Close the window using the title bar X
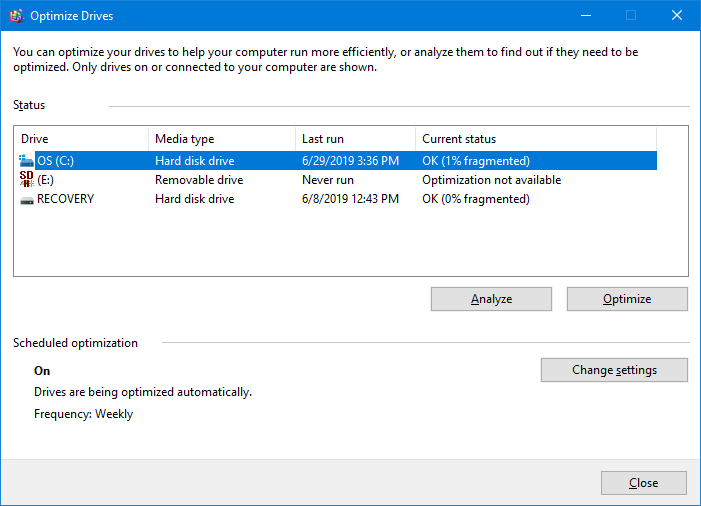Screen dimensions: 701x506 [677, 16]
